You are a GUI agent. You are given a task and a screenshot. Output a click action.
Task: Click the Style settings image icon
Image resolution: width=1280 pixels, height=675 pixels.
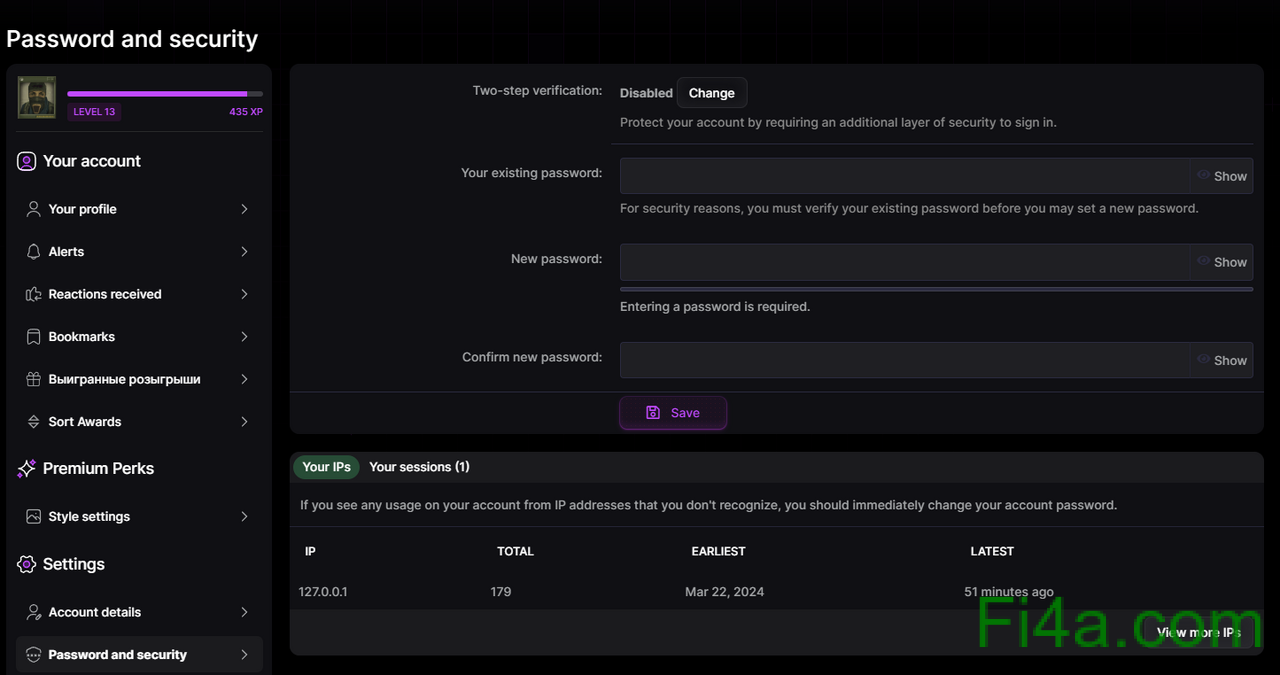[x=33, y=517]
